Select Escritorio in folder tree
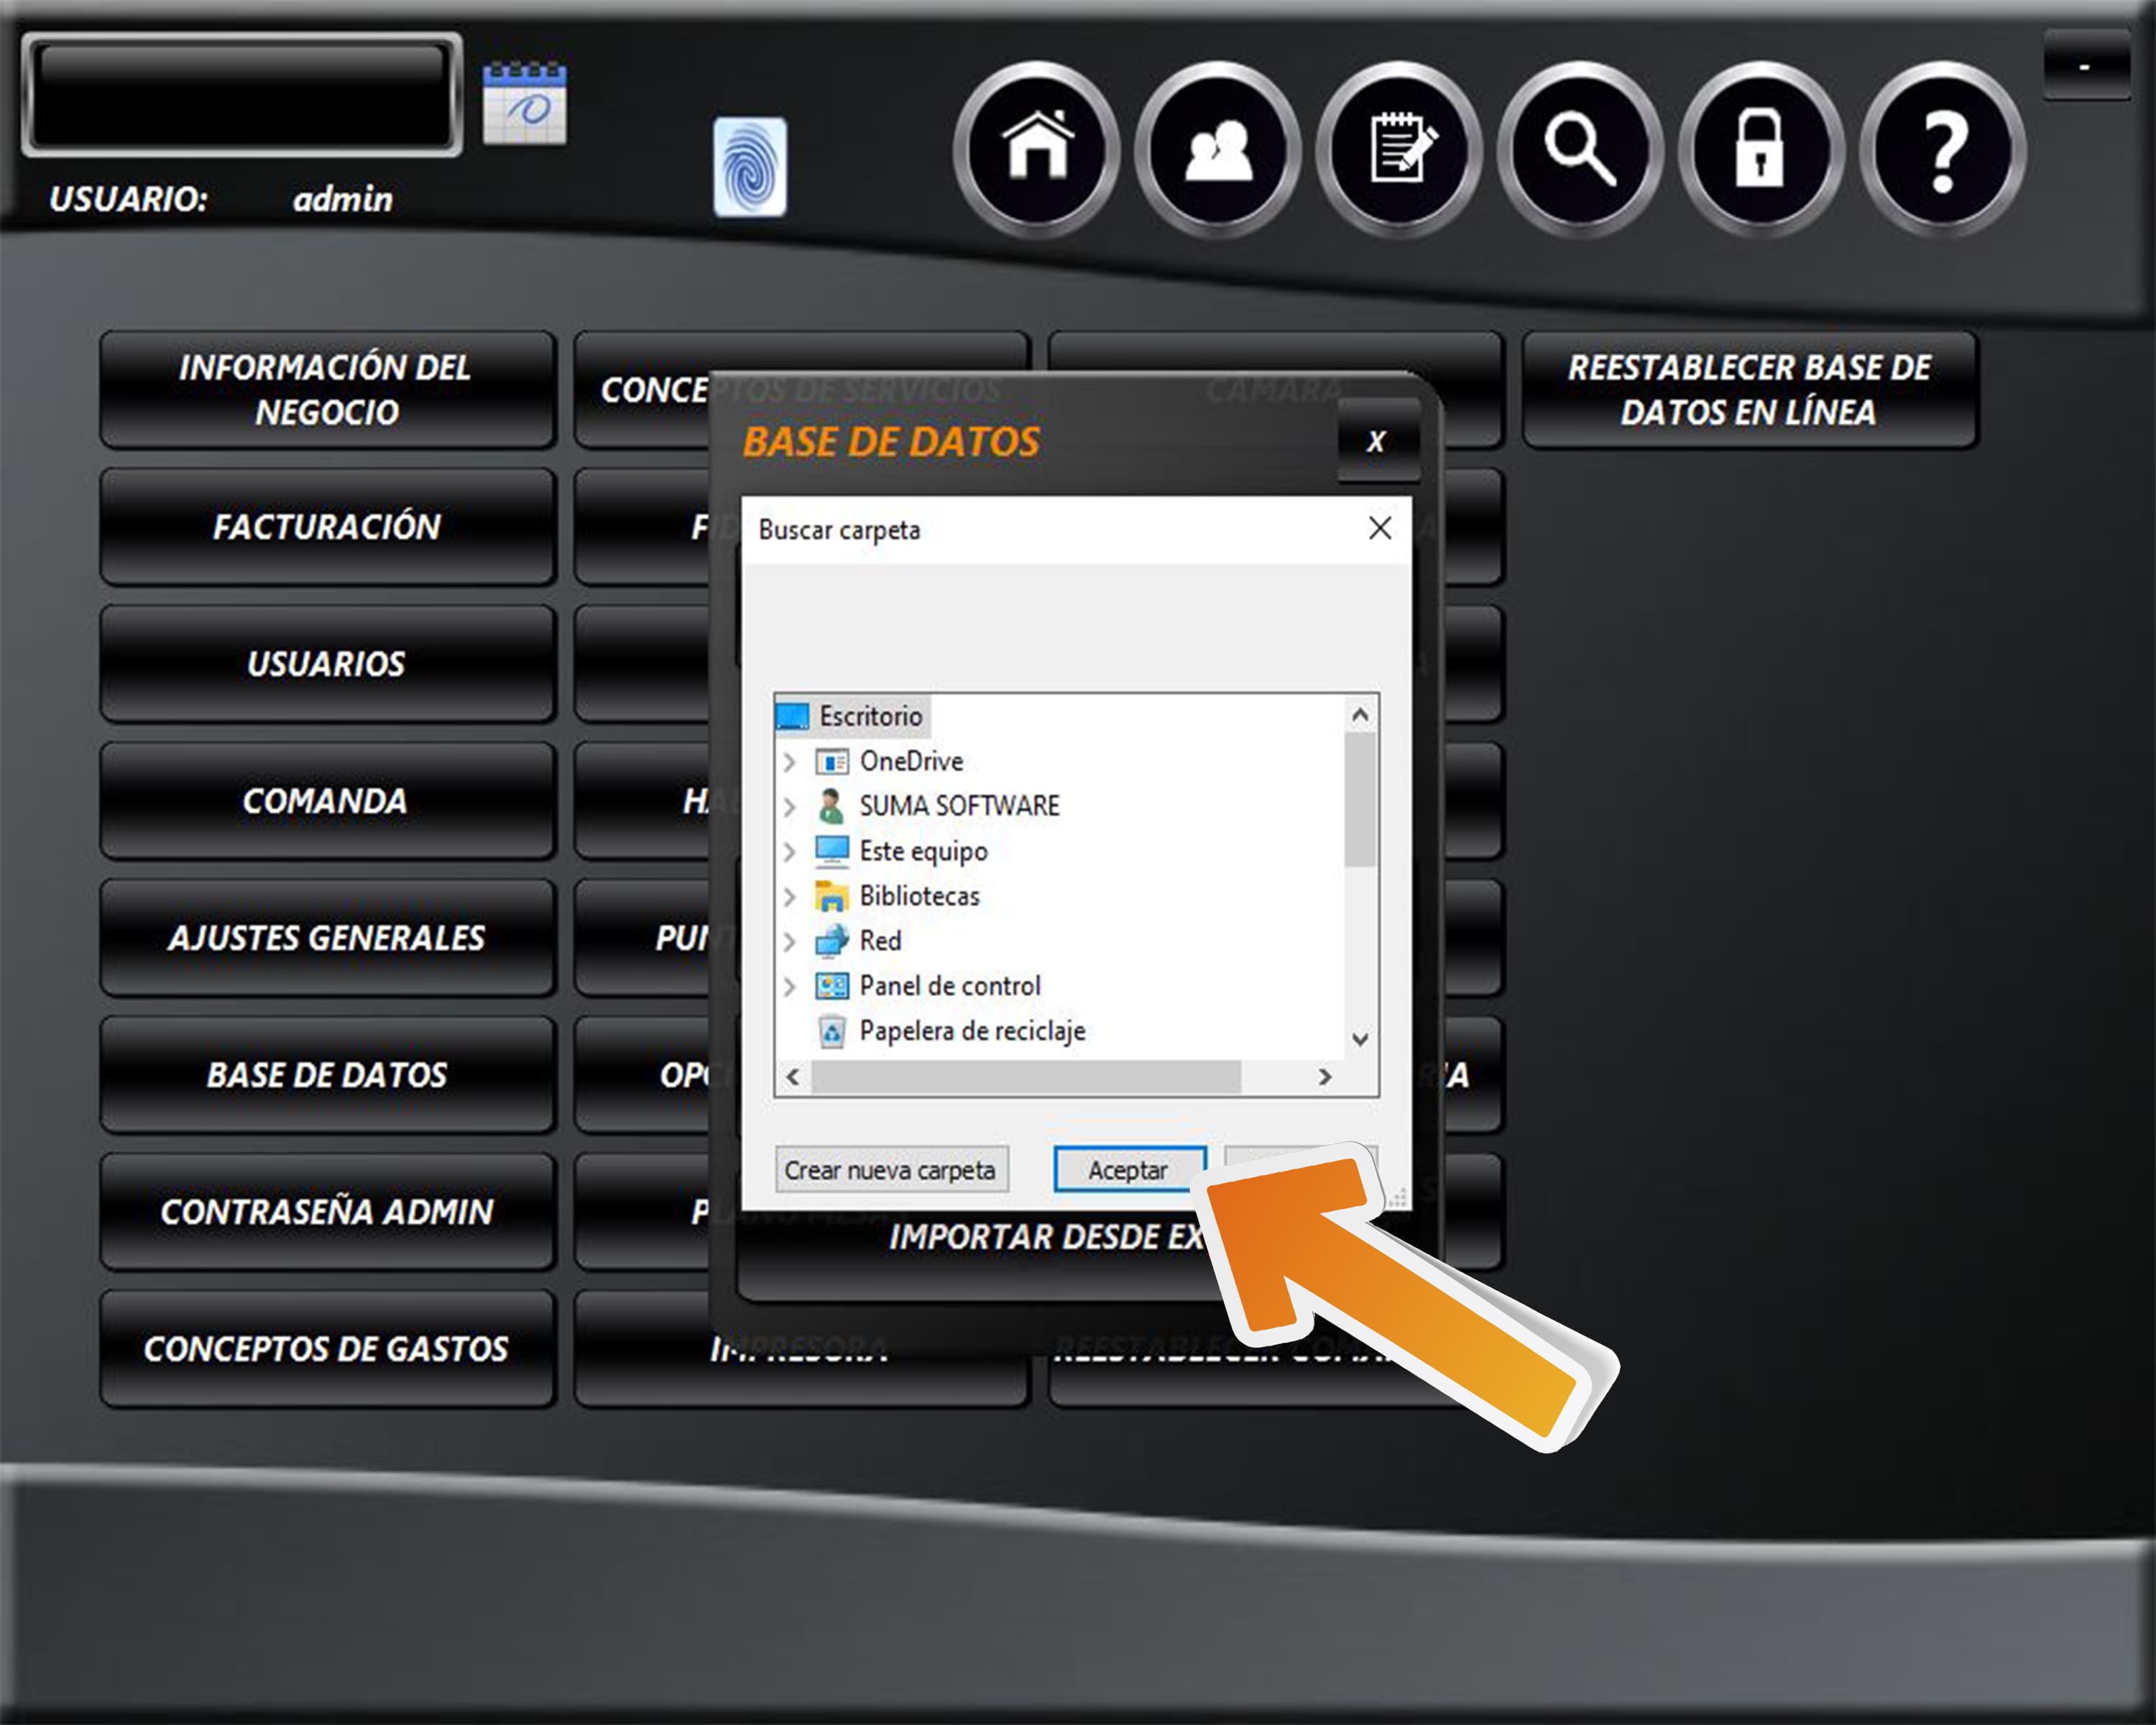The image size is (2156, 1725). click(x=870, y=716)
